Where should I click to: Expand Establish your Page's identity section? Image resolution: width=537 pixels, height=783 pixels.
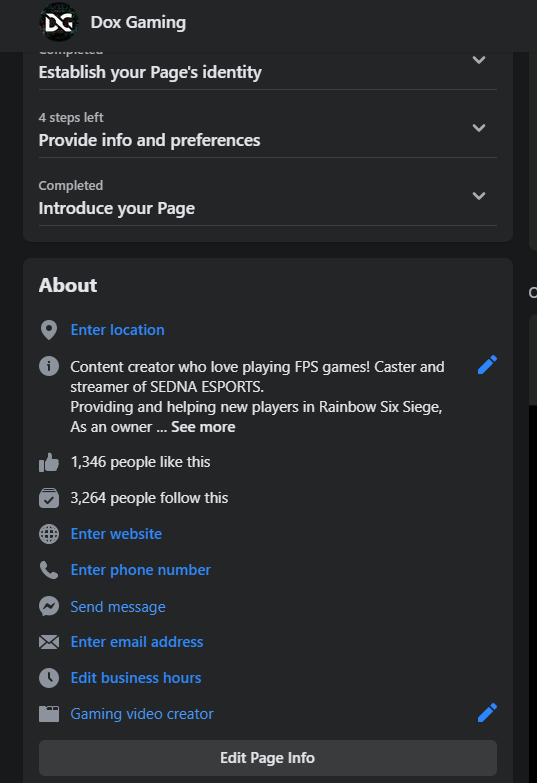click(479, 60)
